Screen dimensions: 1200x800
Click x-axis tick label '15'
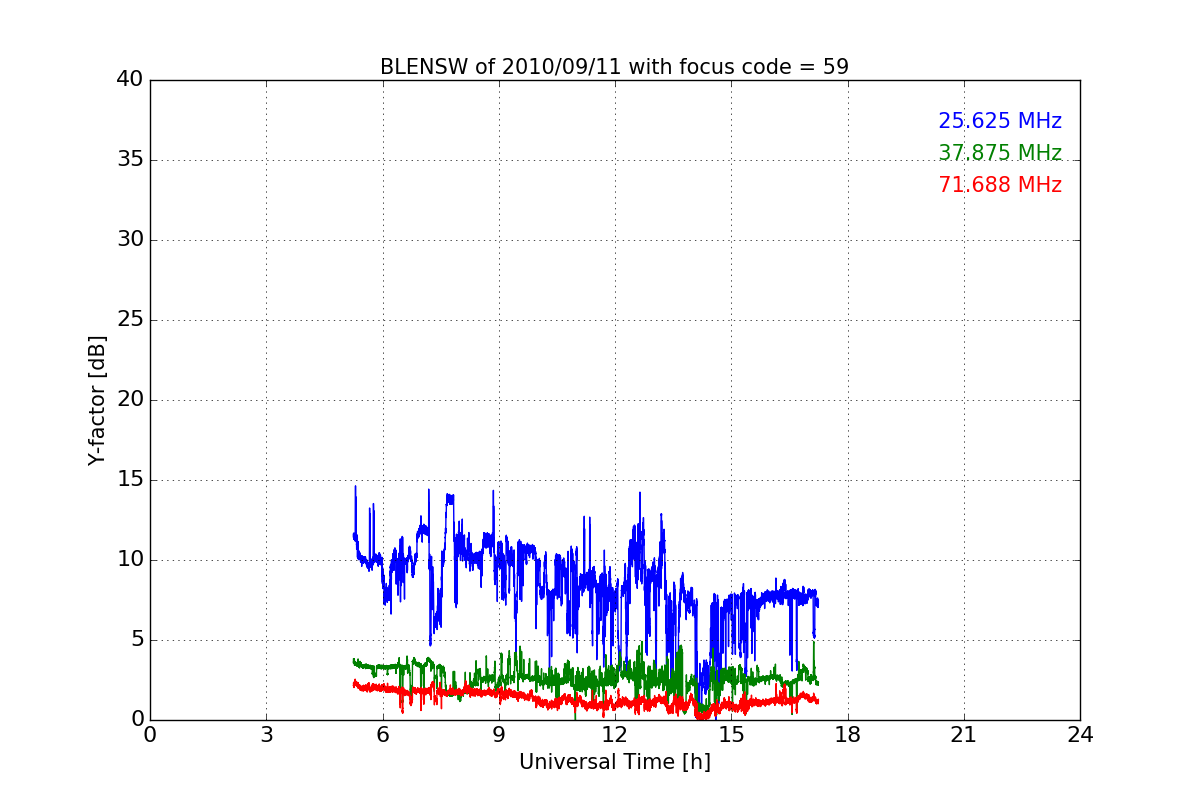coord(731,735)
